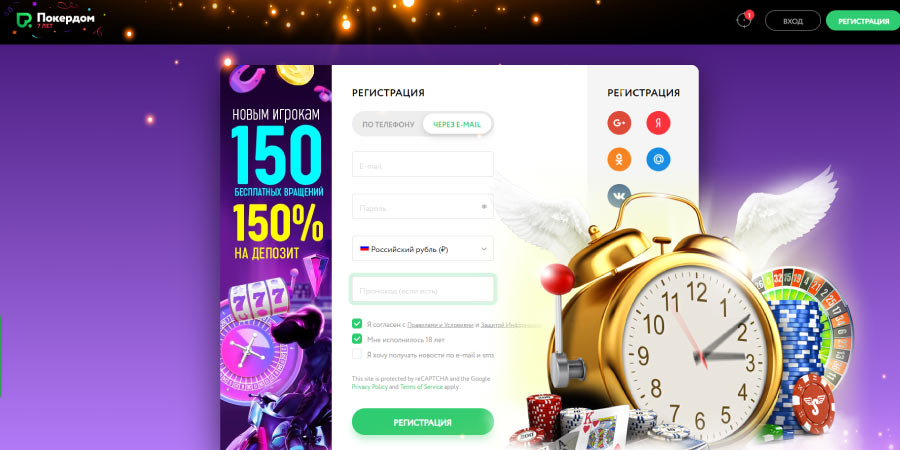The height and width of the screenshot is (450, 900).
Task: Register with Yandex red icon
Action: [x=658, y=122]
